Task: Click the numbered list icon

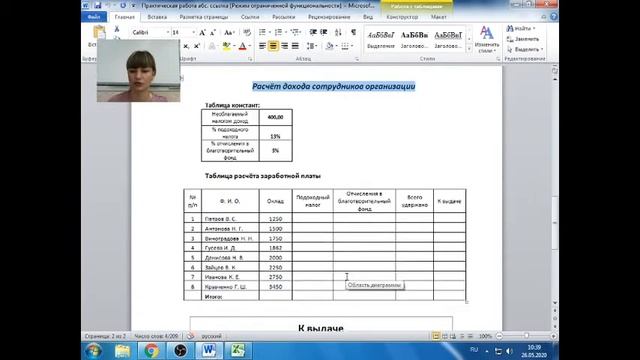Action: point(279,32)
